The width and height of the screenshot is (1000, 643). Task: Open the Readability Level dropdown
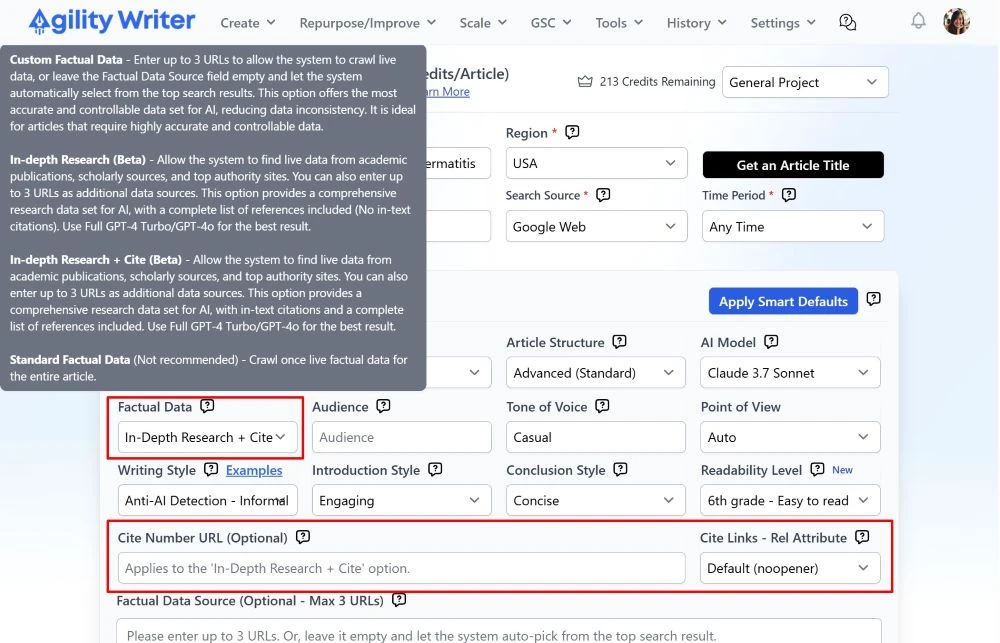[x=790, y=500]
